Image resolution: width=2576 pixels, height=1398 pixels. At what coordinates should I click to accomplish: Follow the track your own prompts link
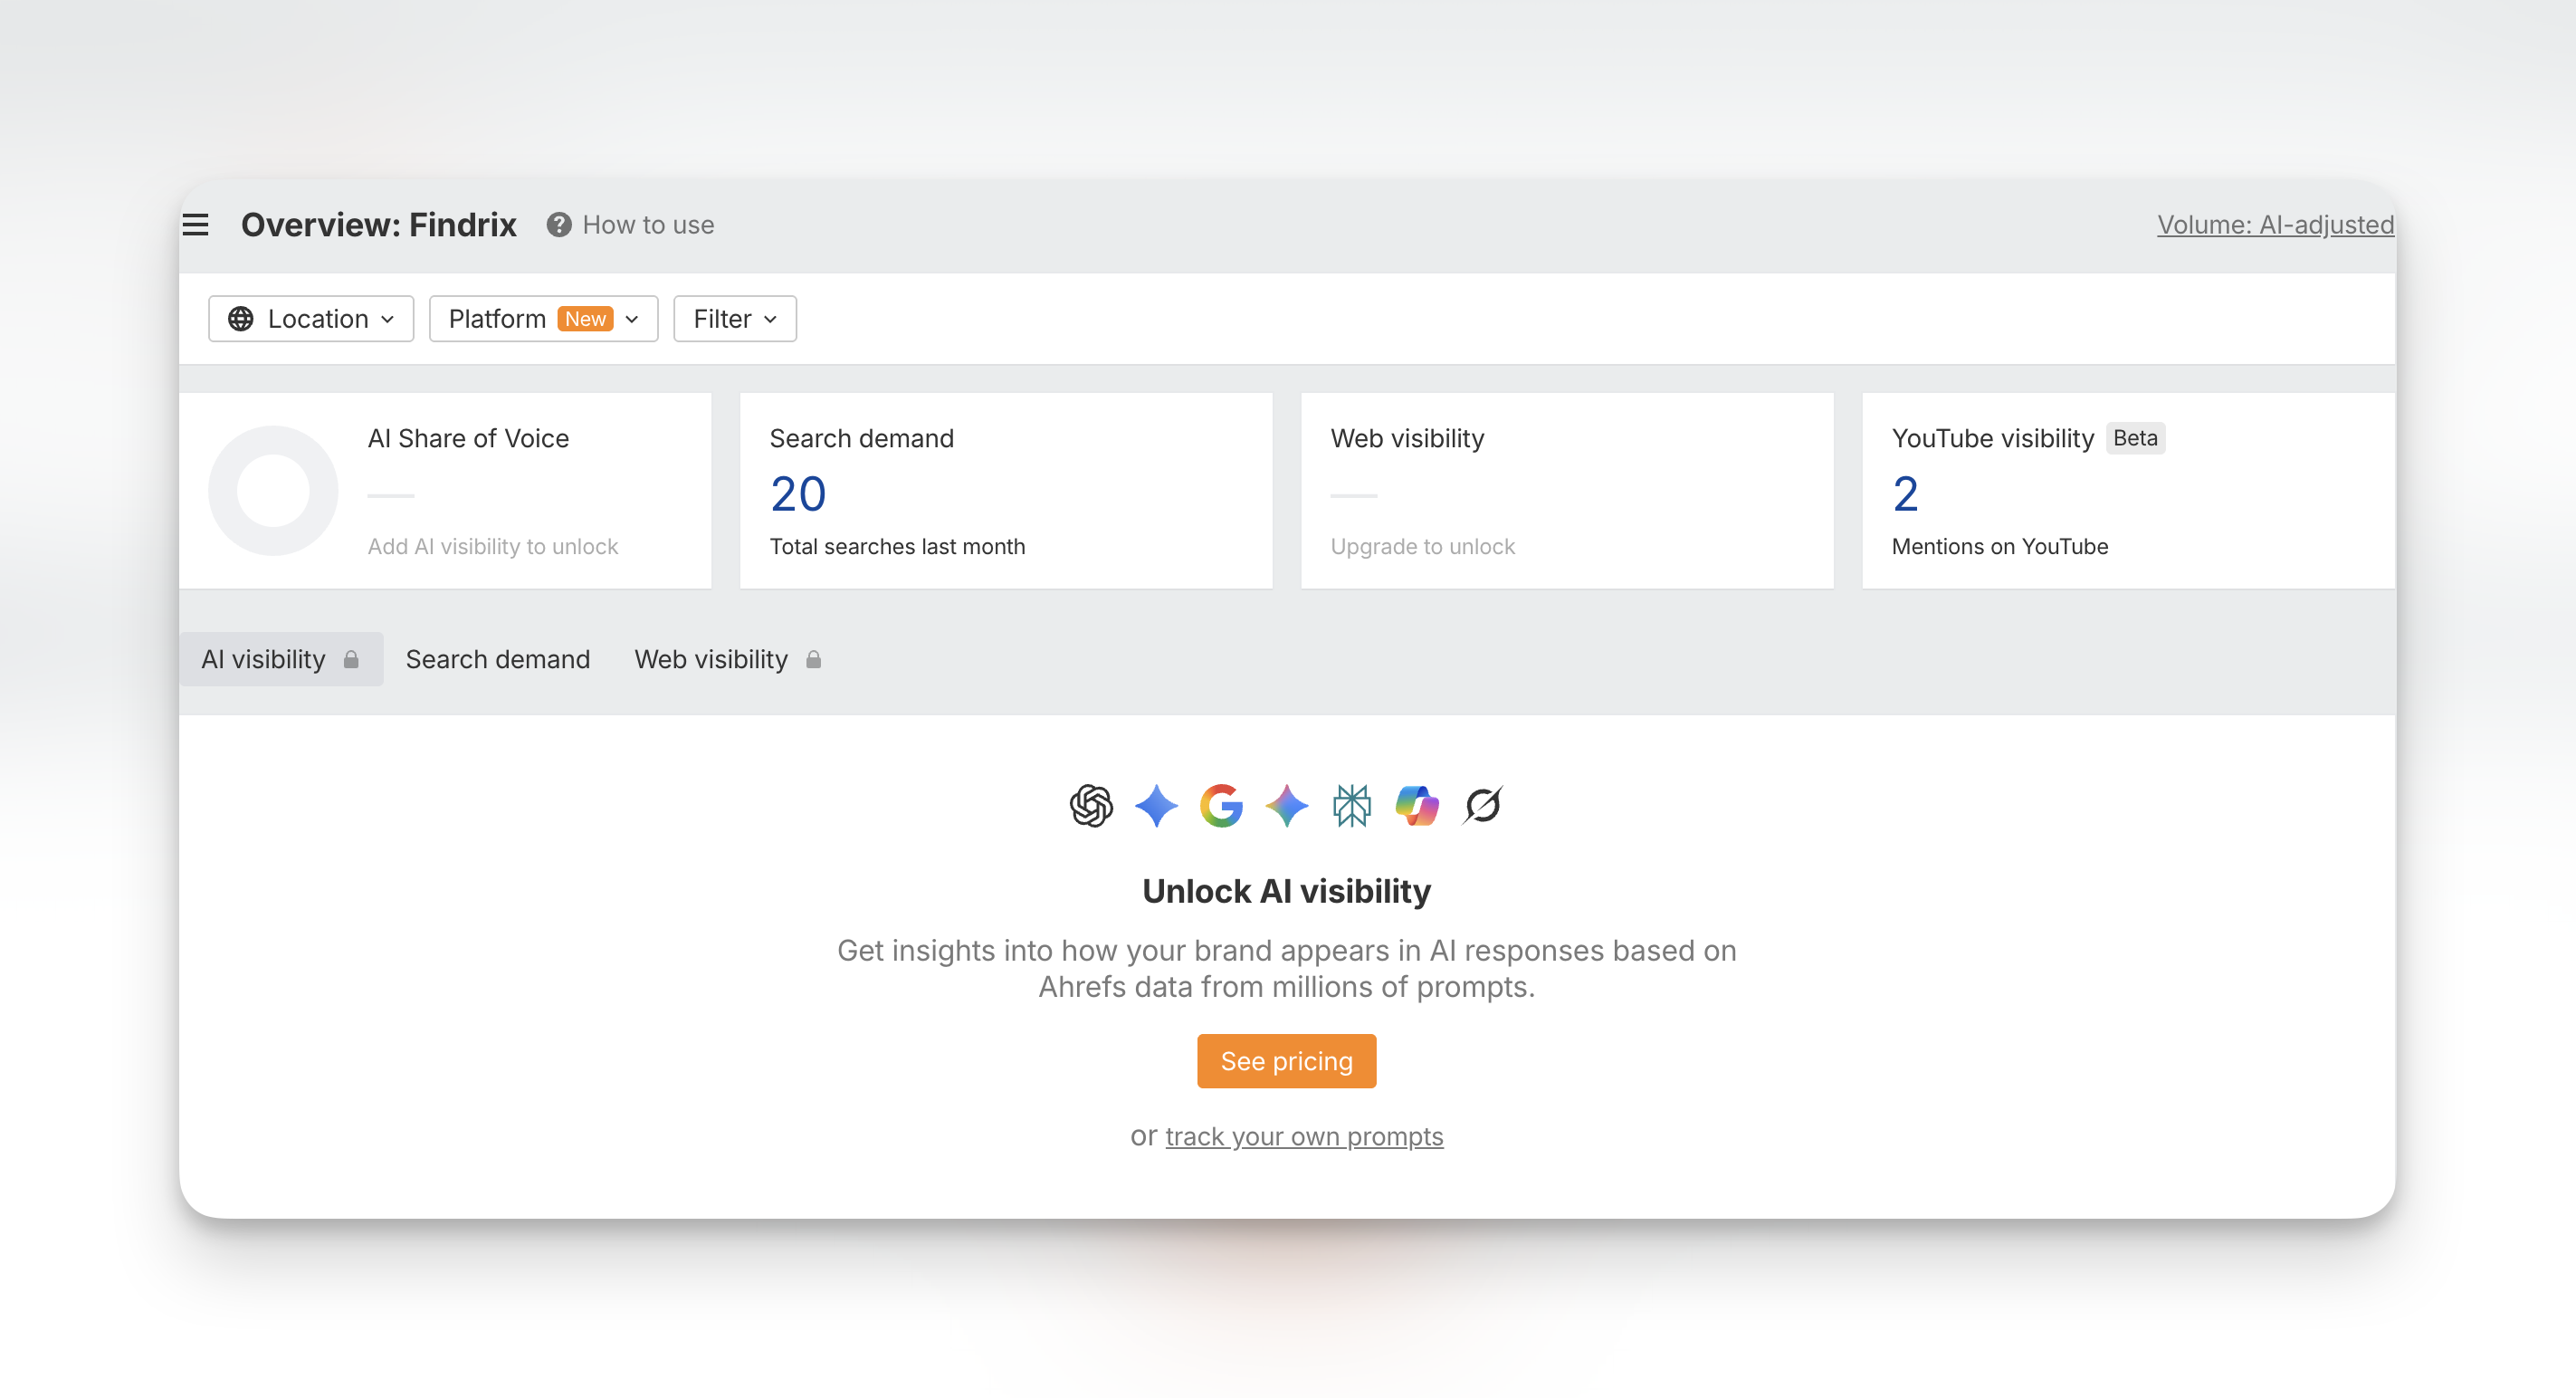point(1304,1136)
